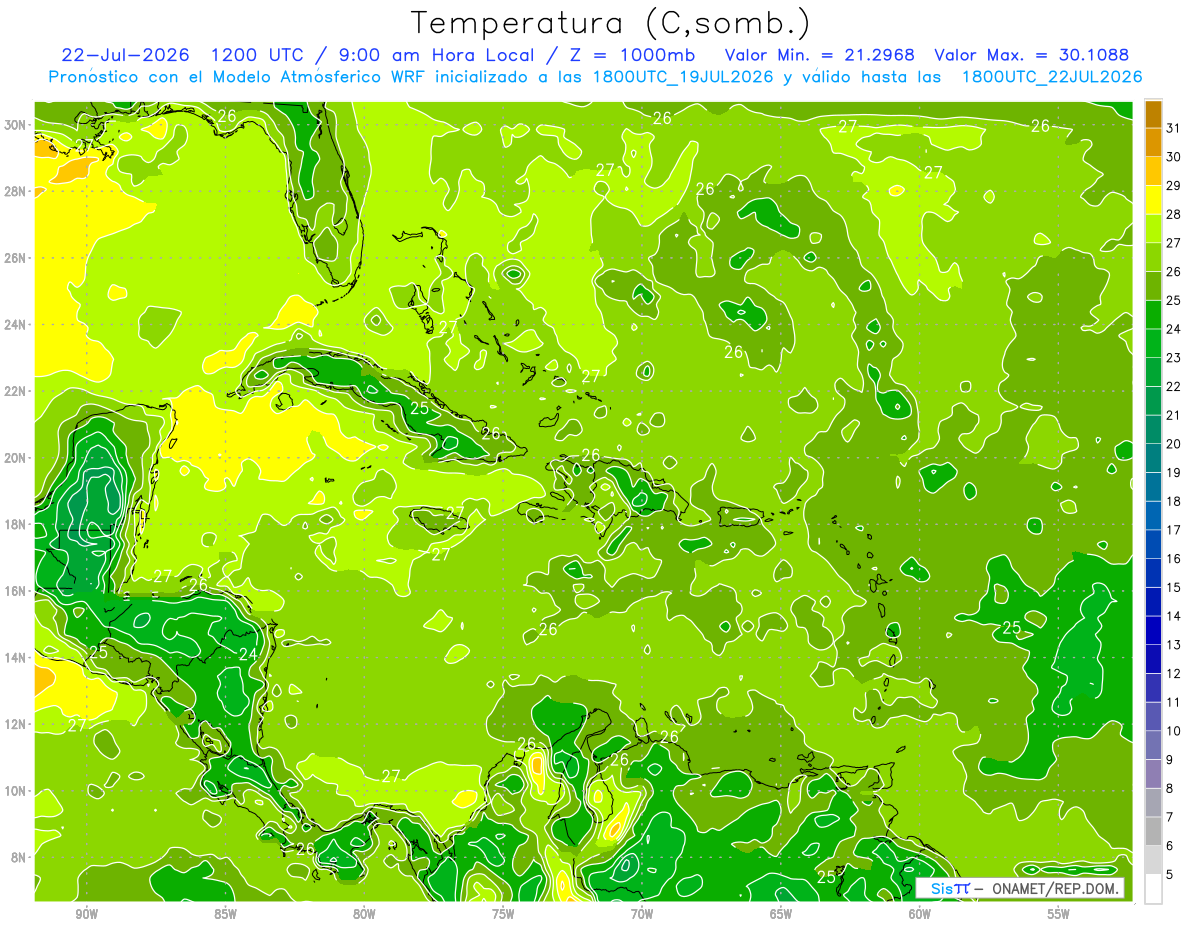Click the 80W longitude axis label

pos(364,914)
